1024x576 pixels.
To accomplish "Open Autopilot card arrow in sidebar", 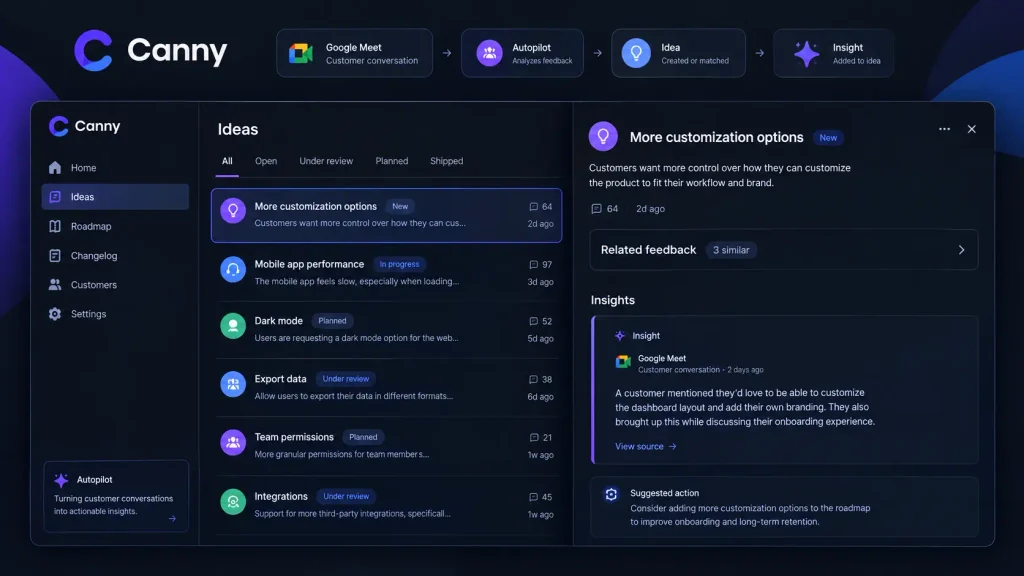I will (x=172, y=519).
